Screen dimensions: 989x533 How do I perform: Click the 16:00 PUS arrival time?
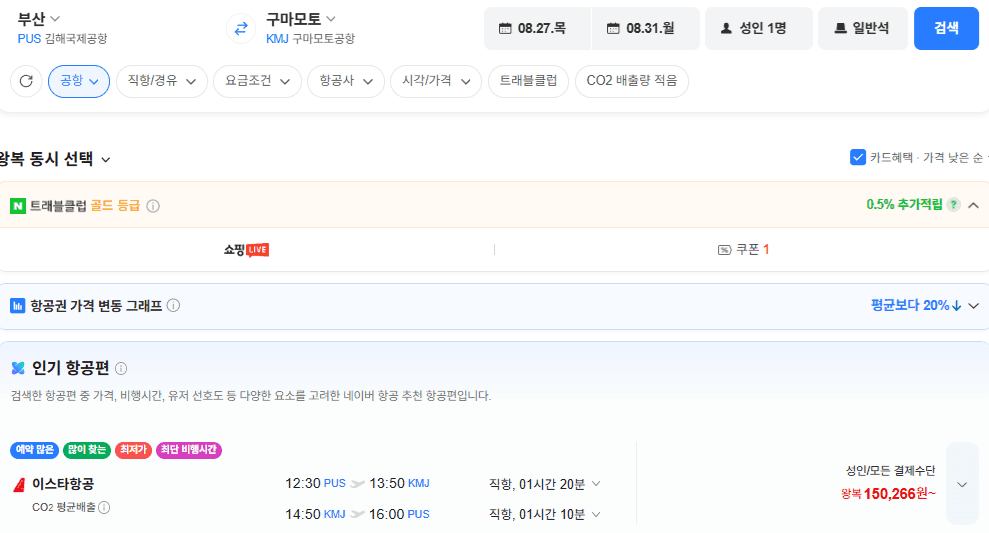(x=399, y=514)
